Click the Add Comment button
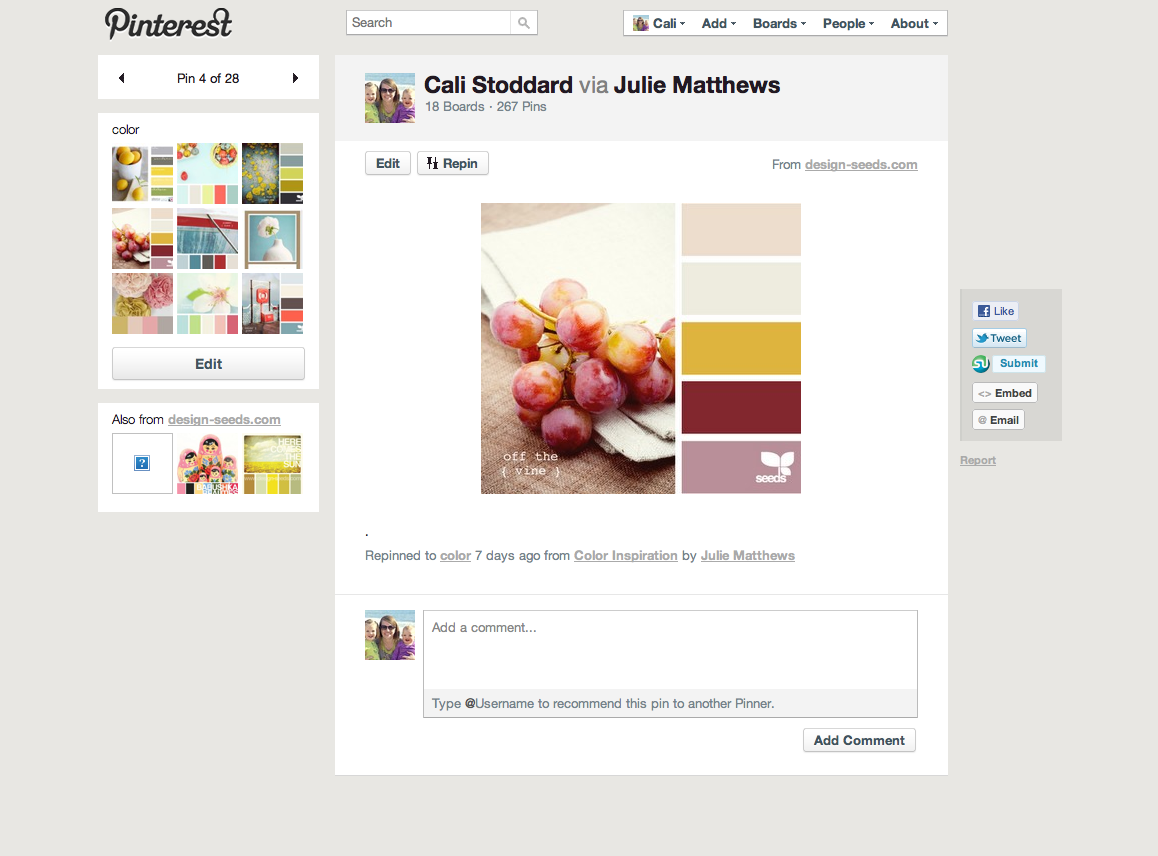Screen dimensions: 1158x856 (x=859, y=740)
